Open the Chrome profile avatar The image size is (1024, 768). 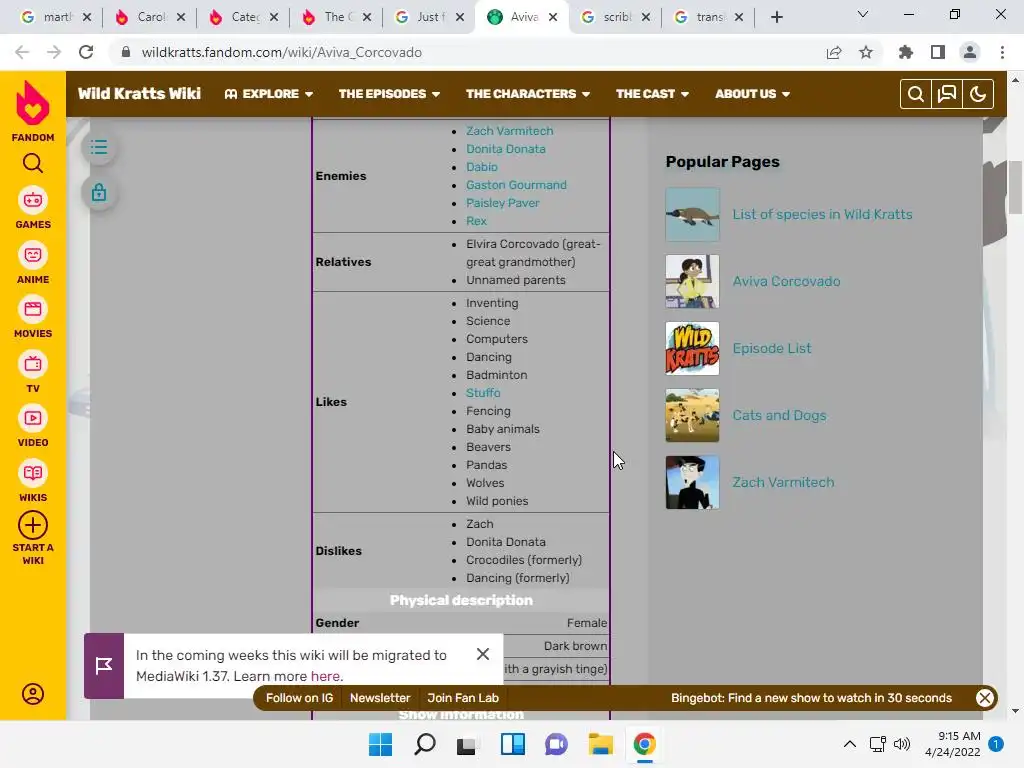point(970,52)
